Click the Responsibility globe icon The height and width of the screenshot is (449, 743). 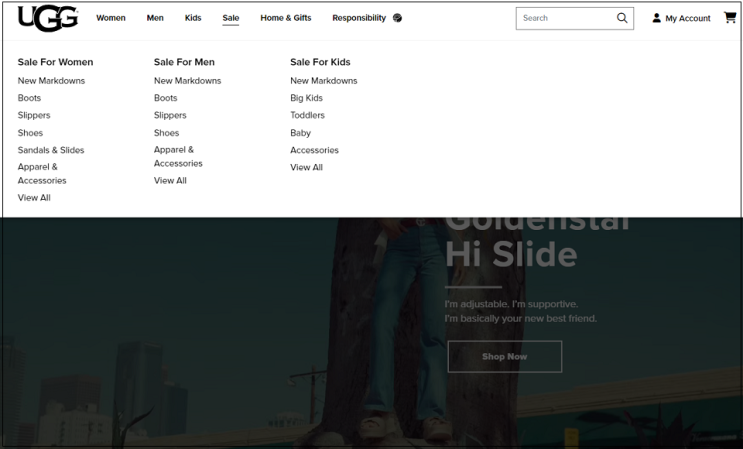[x=398, y=18]
